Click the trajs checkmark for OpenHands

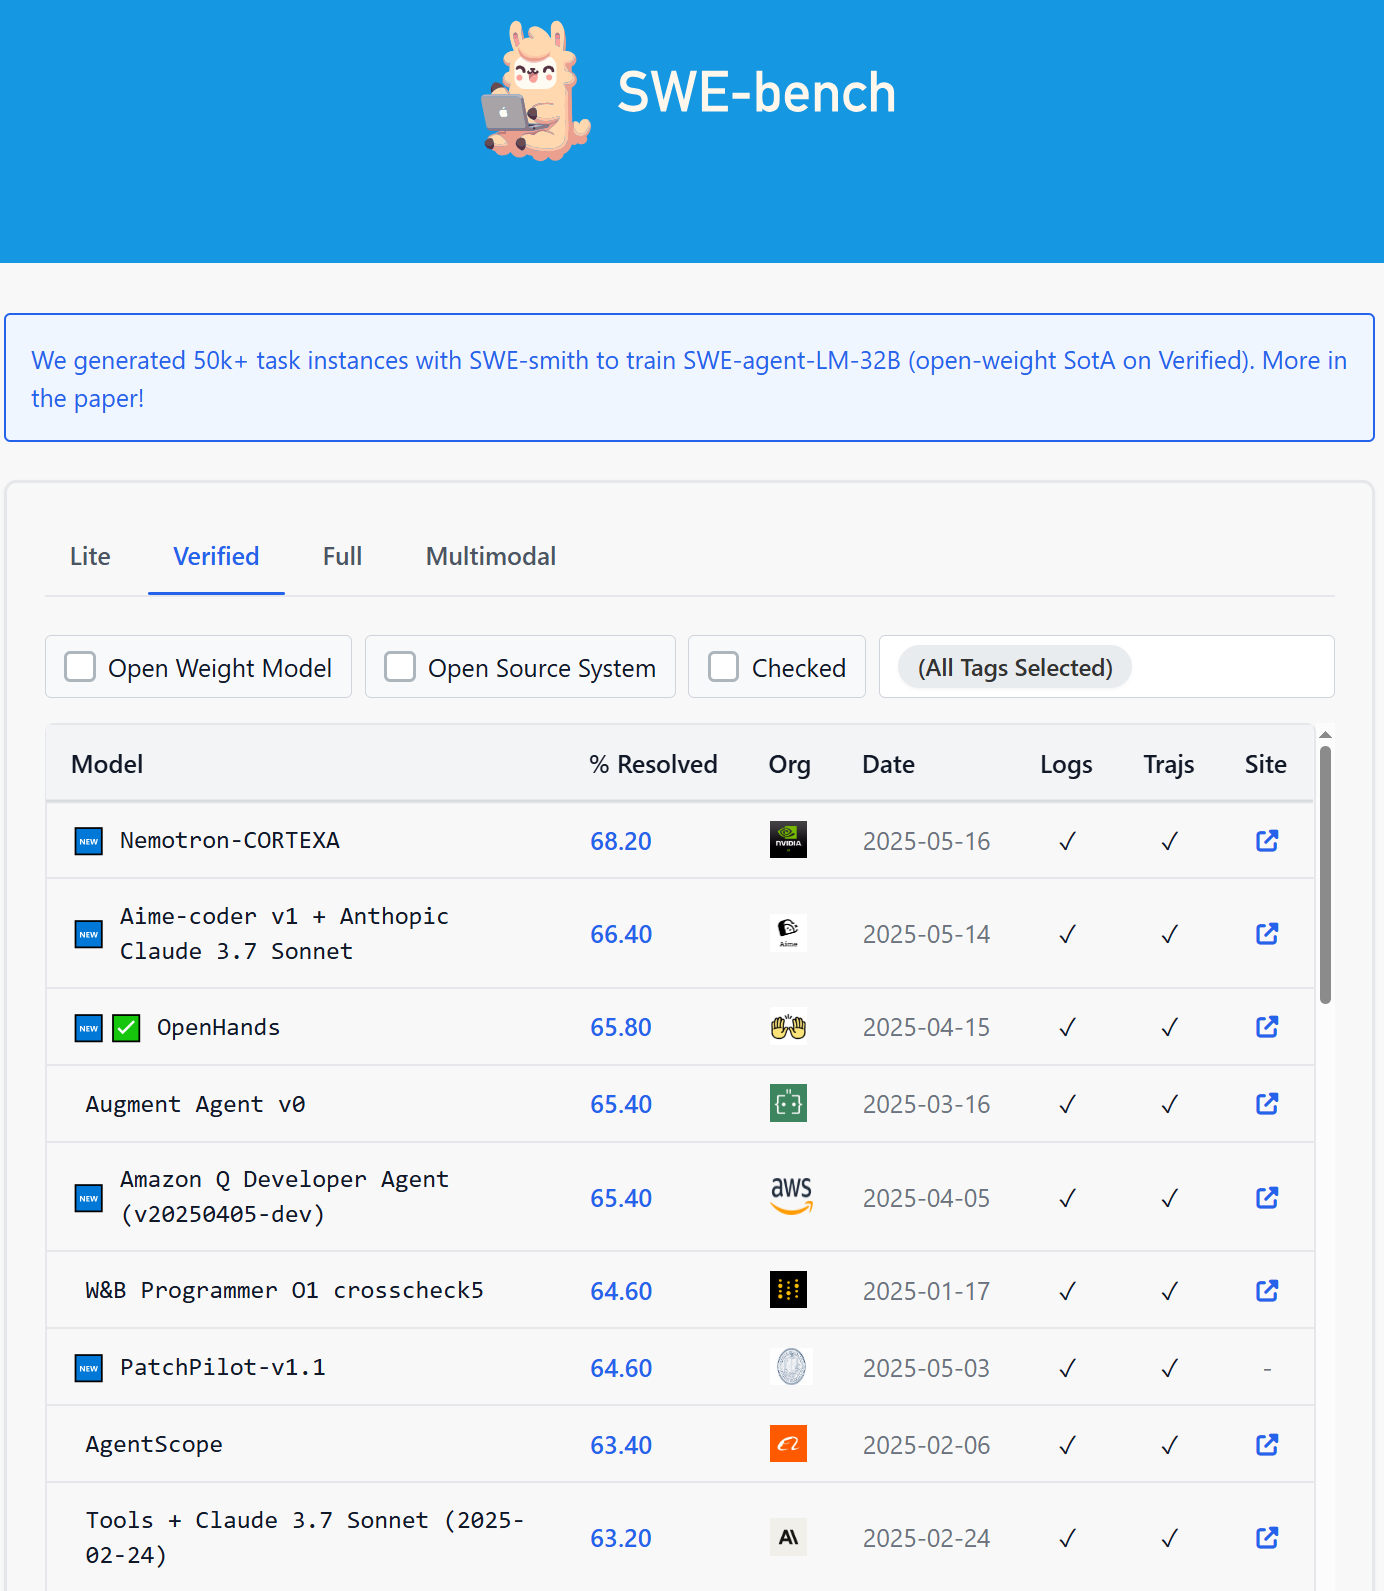point(1169,1028)
